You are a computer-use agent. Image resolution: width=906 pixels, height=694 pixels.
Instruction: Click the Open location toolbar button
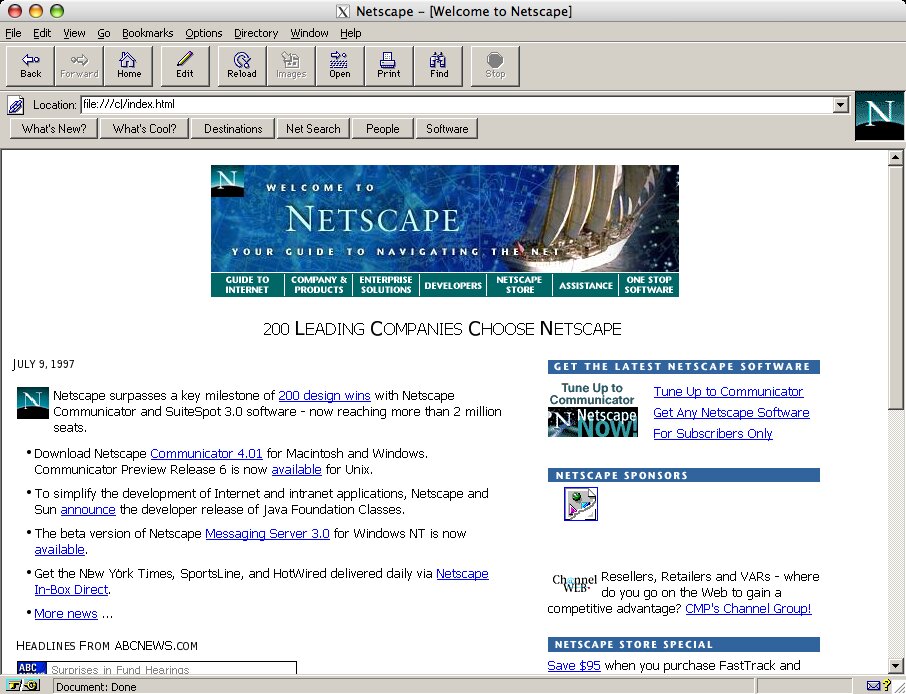(x=340, y=66)
